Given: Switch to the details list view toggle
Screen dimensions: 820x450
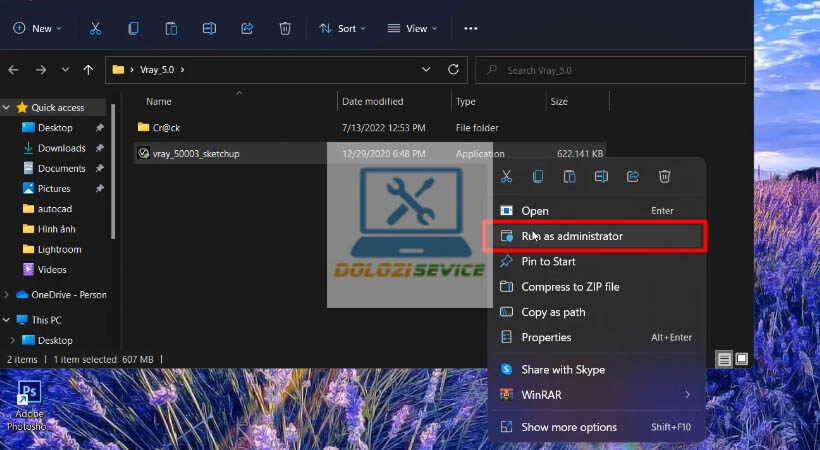Looking at the screenshot, I should [x=723, y=359].
